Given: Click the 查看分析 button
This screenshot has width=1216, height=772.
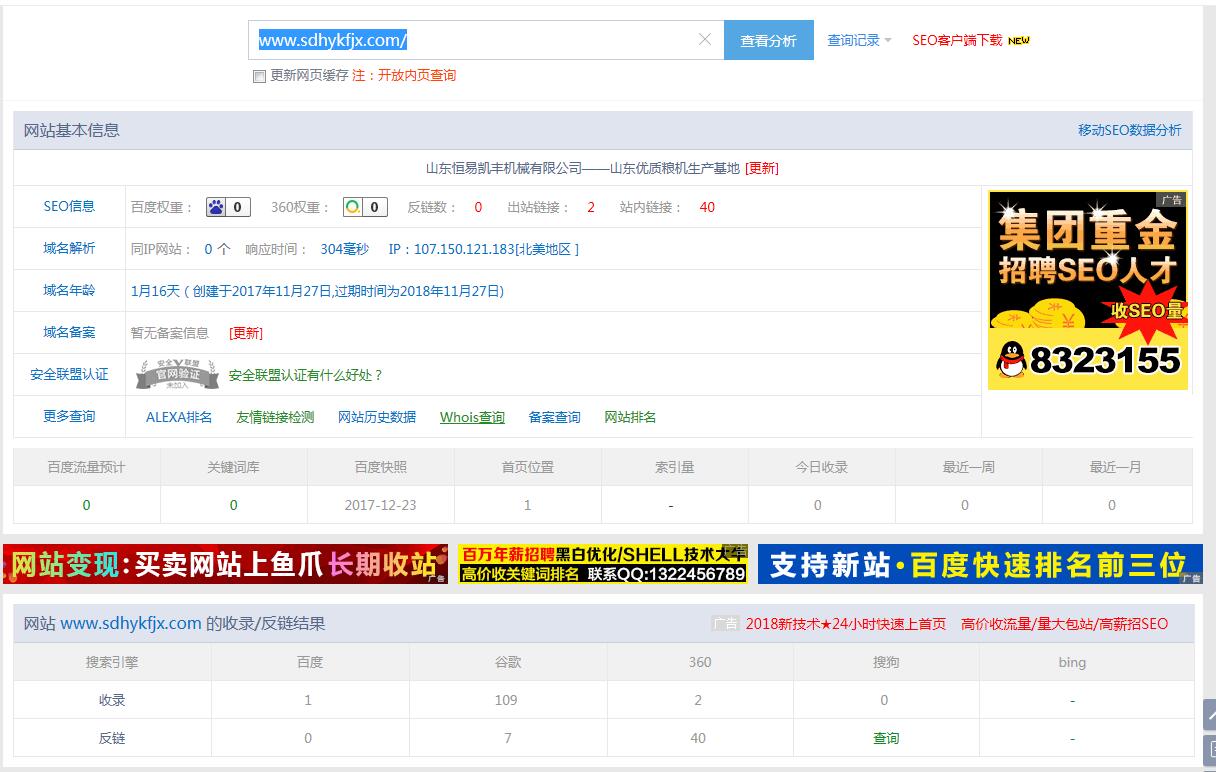Looking at the screenshot, I should point(768,40).
